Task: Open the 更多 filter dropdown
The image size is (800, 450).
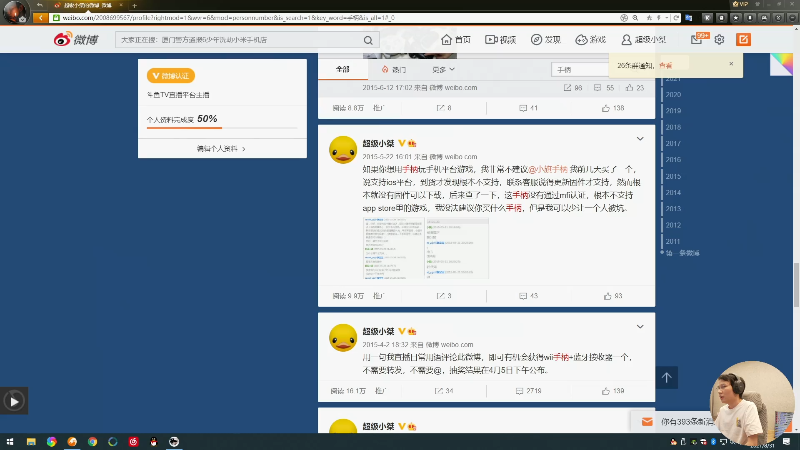Action: 443,69
